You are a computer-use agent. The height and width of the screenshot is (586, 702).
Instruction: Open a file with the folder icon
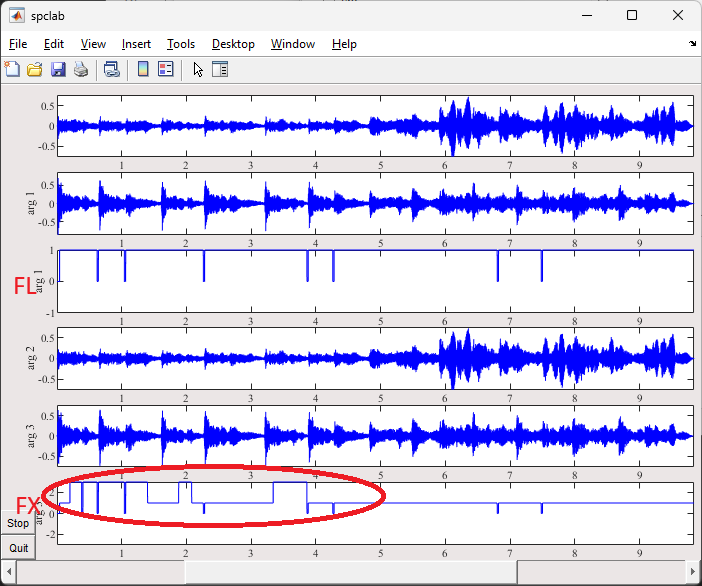(35, 69)
